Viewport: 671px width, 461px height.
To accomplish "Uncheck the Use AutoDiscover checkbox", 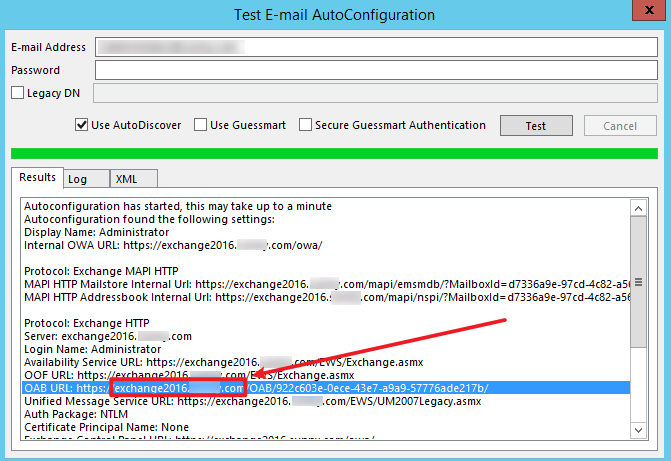I will (x=81, y=125).
